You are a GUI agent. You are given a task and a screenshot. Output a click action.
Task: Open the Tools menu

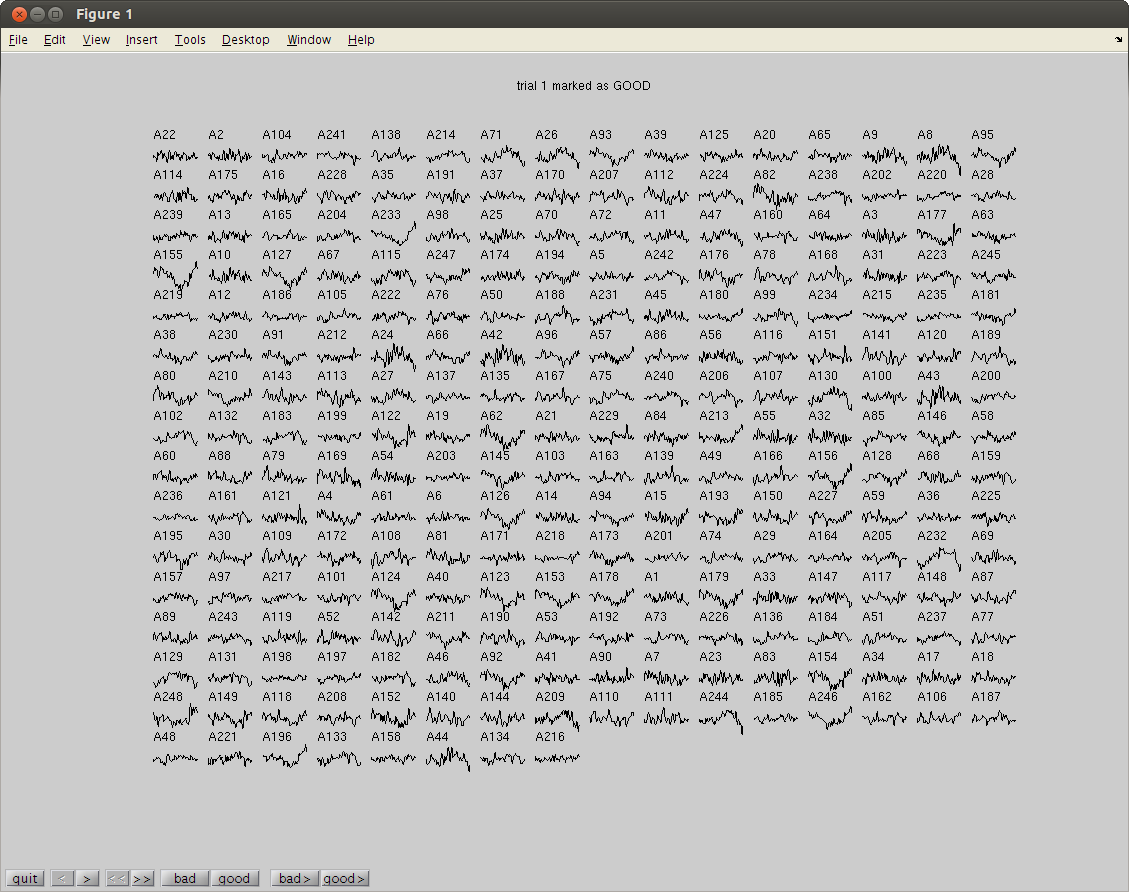[x=189, y=40]
